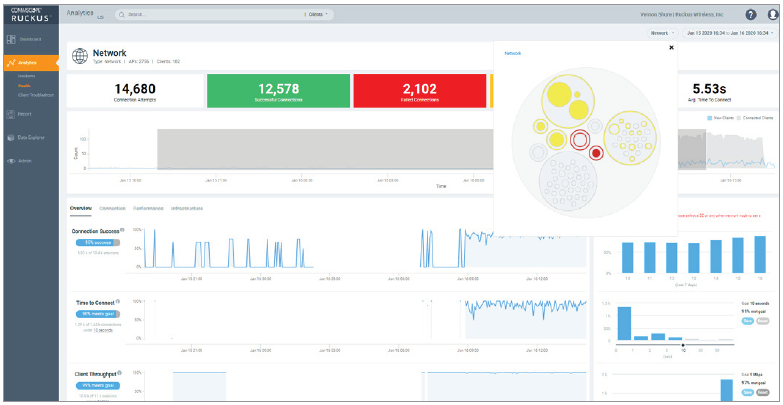Select the red ringed circle in the bubble chart
Screen dimensions: 783x405
[579, 140]
